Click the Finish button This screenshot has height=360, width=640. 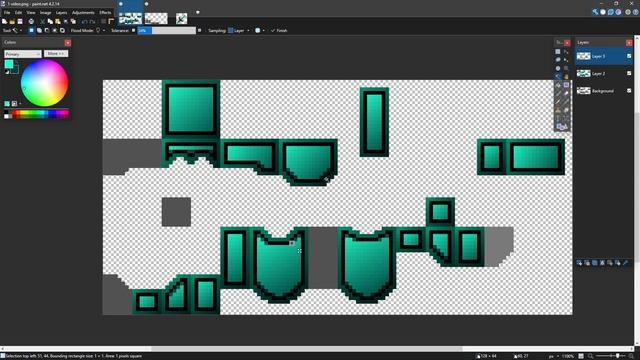[x=279, y=30]
